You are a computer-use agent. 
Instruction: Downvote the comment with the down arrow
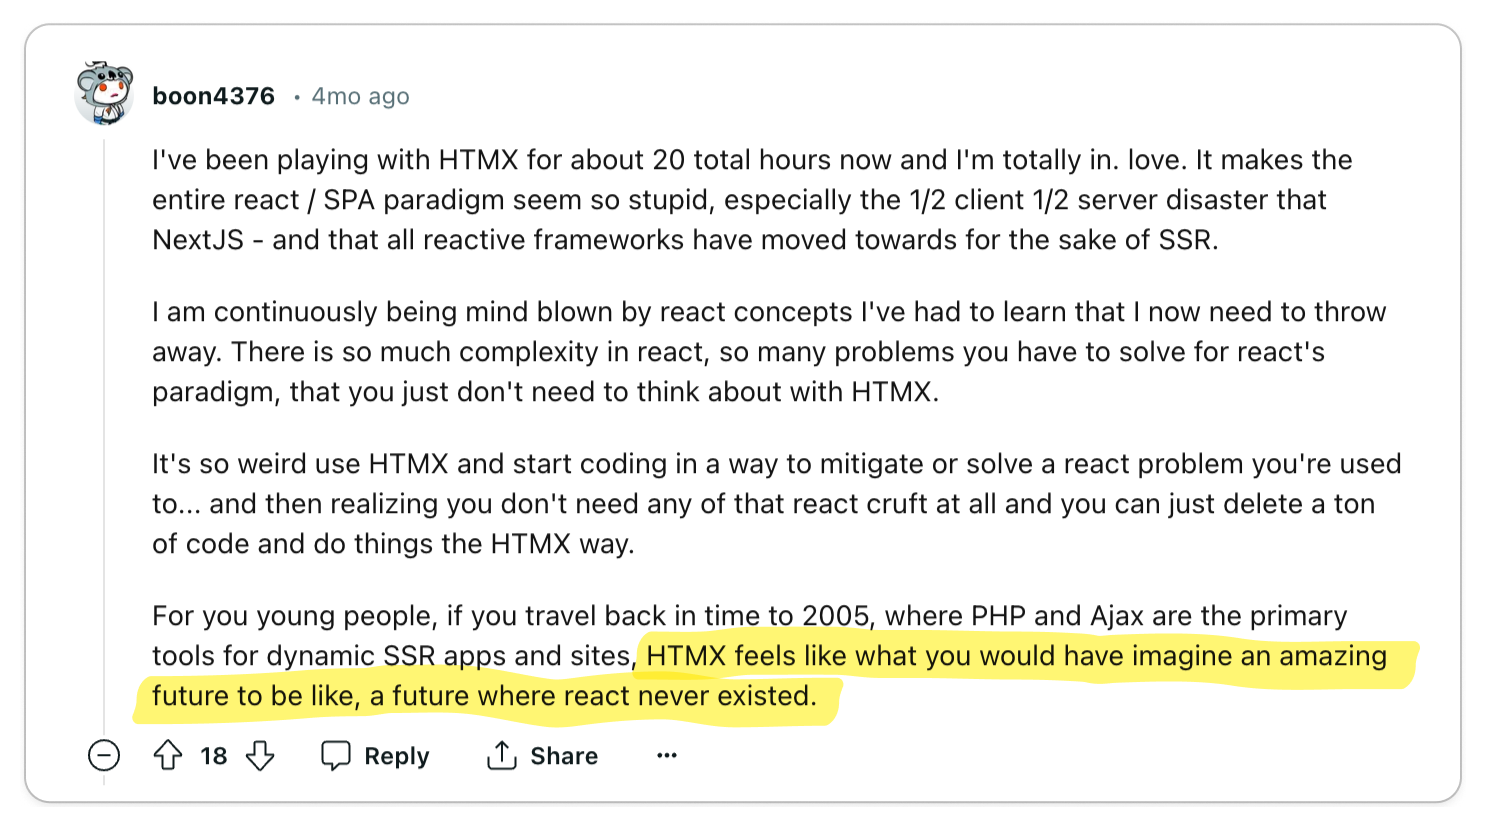pos(260,755)
